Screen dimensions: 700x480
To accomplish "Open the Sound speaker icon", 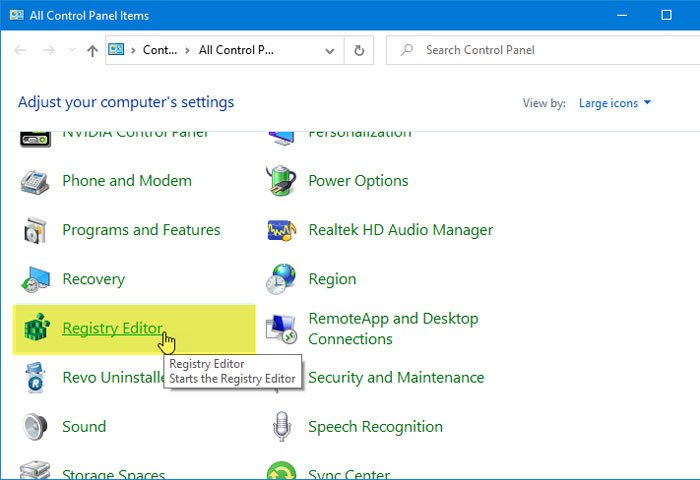I will [36, 427].
